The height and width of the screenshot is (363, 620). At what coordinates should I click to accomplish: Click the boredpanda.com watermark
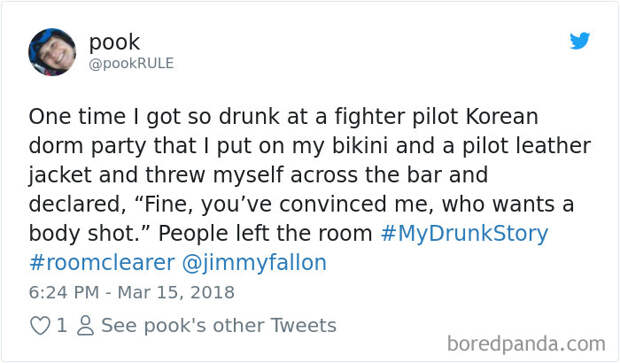[526, 344]
